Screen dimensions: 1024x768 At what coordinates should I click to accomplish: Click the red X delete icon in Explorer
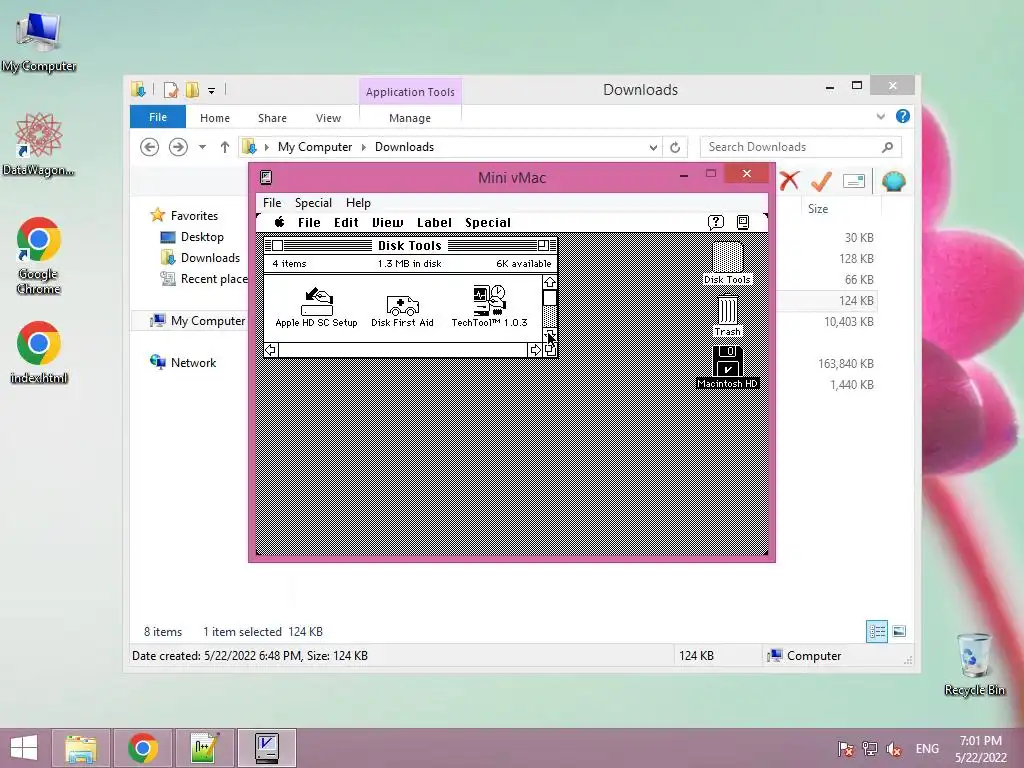pyautogui.click(x=789, y=181)
